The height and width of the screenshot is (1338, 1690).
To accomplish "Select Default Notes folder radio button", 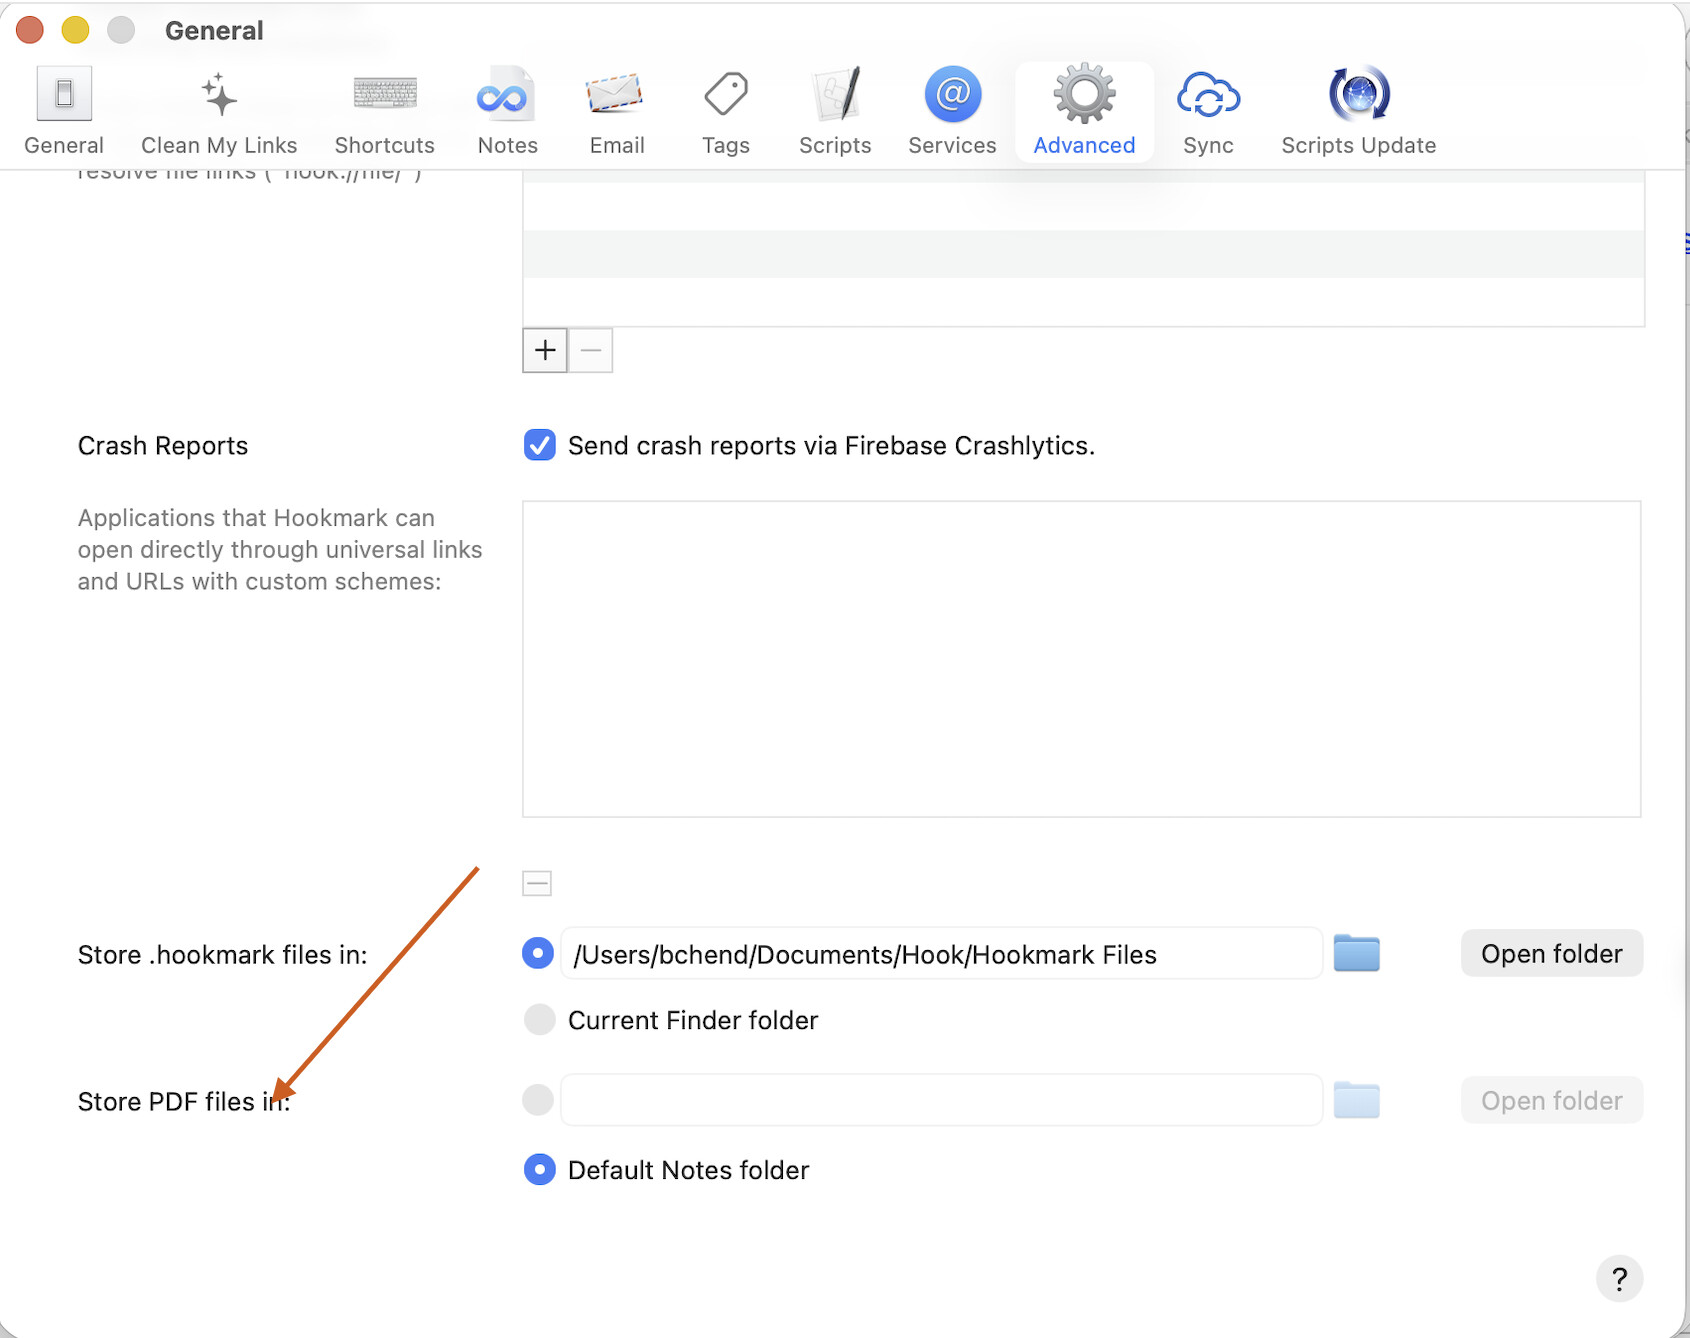I will [540, 1169].
